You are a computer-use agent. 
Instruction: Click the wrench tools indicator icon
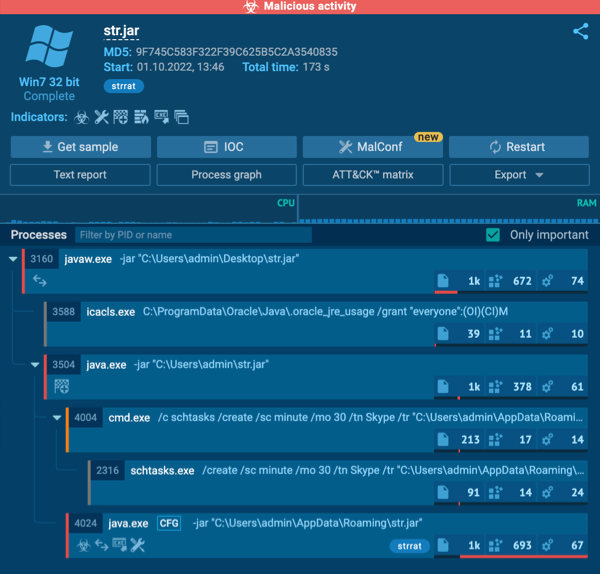point(101,118)
